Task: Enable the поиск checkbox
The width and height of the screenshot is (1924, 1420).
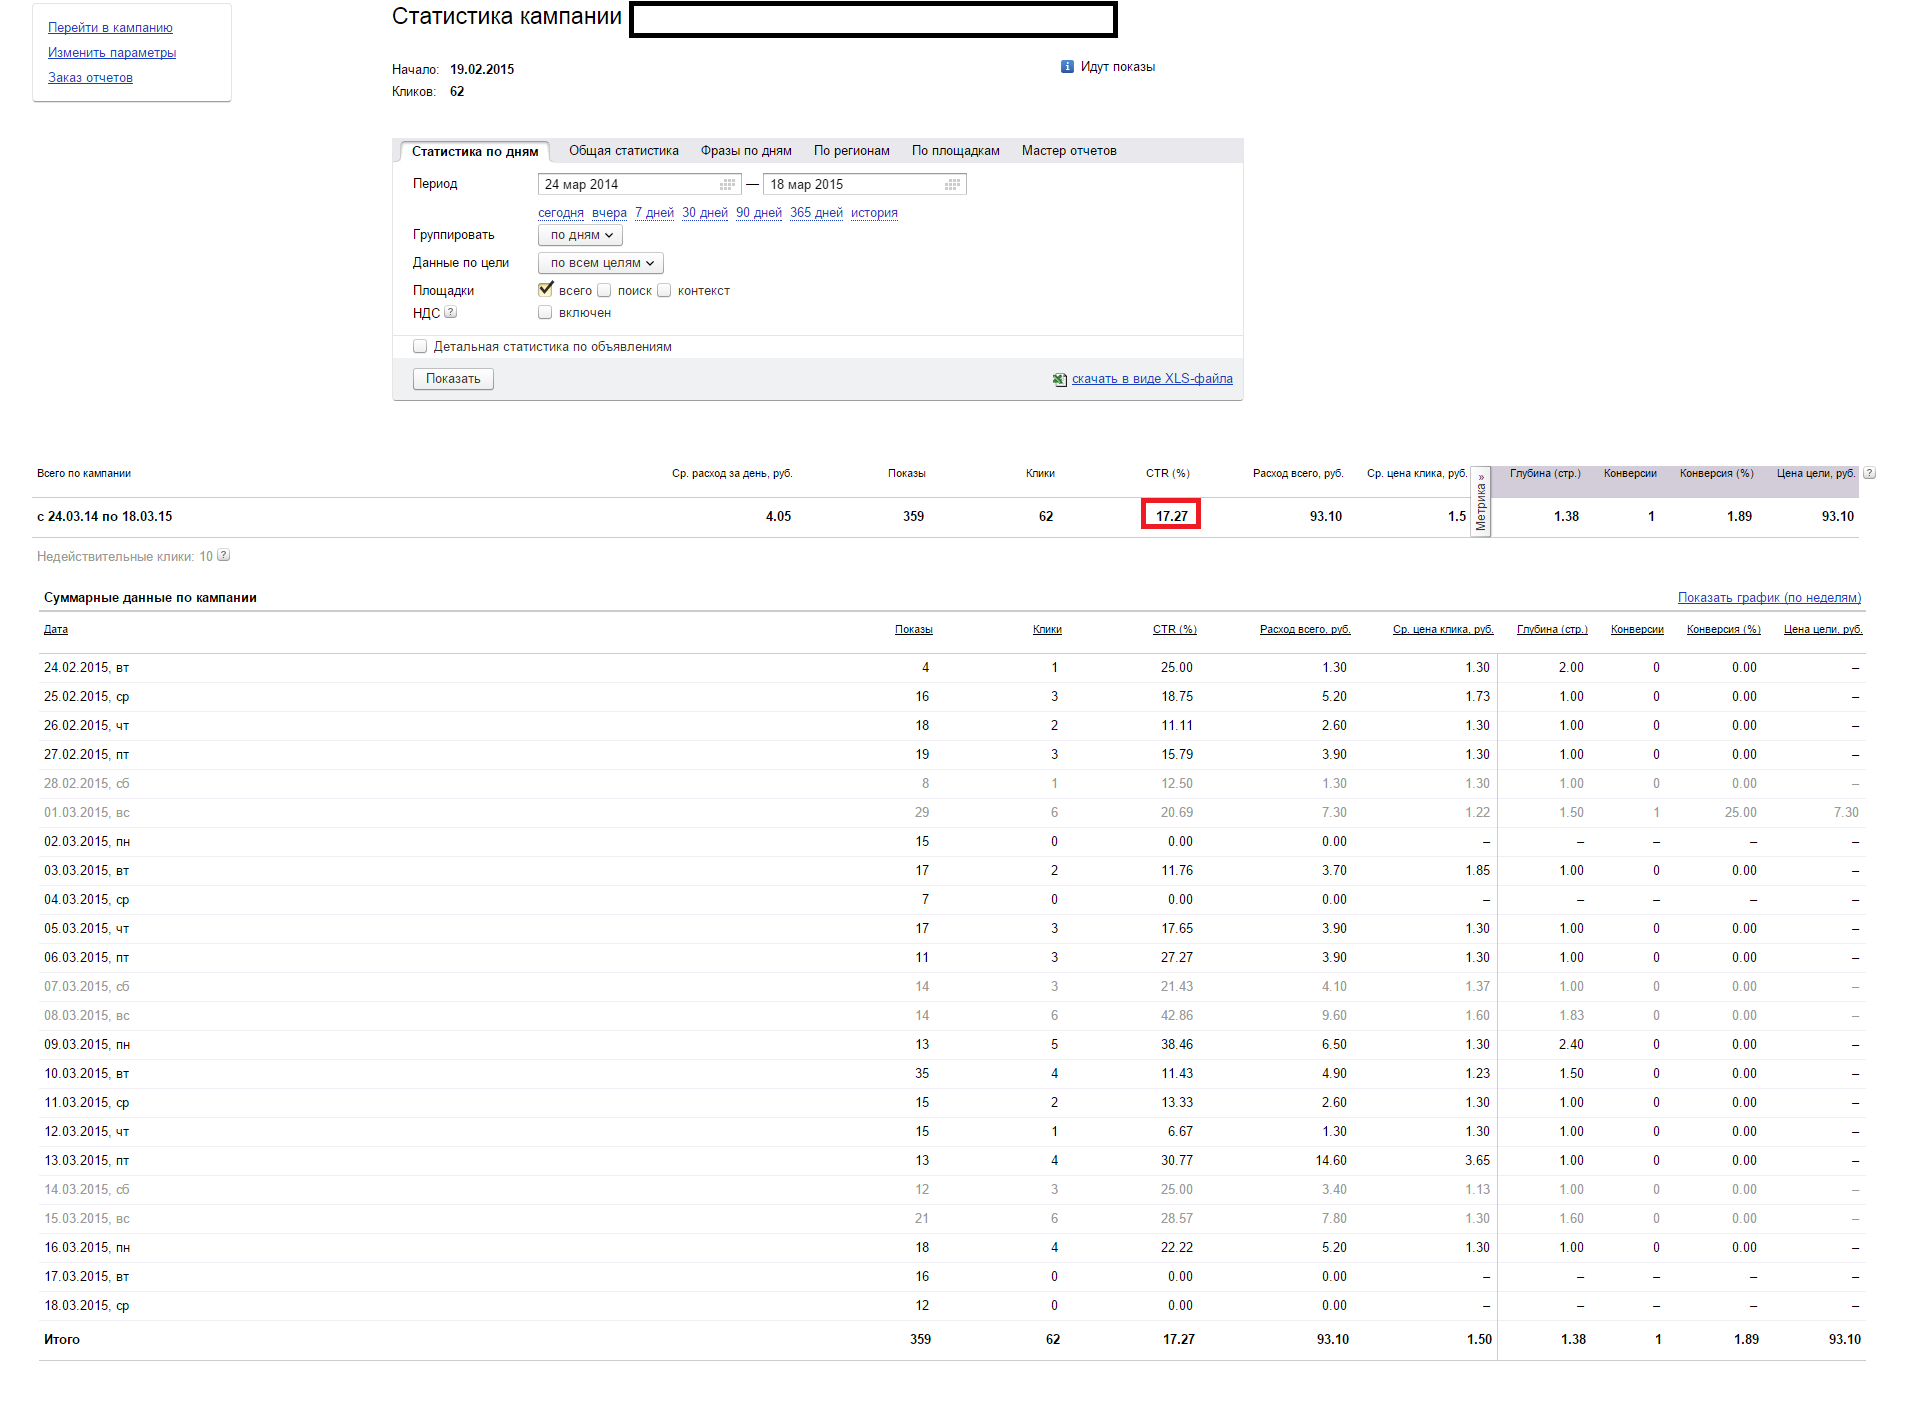Action: 604,291
